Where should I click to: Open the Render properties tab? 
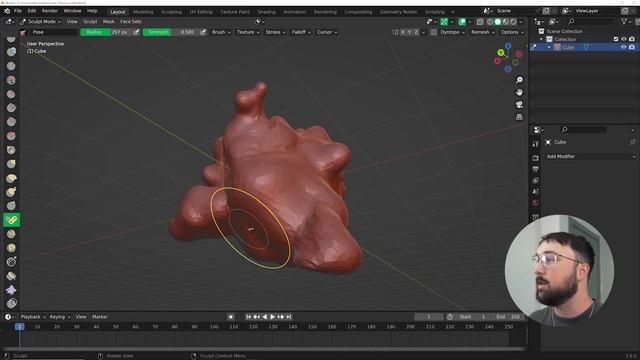click(x=536, y=158)
